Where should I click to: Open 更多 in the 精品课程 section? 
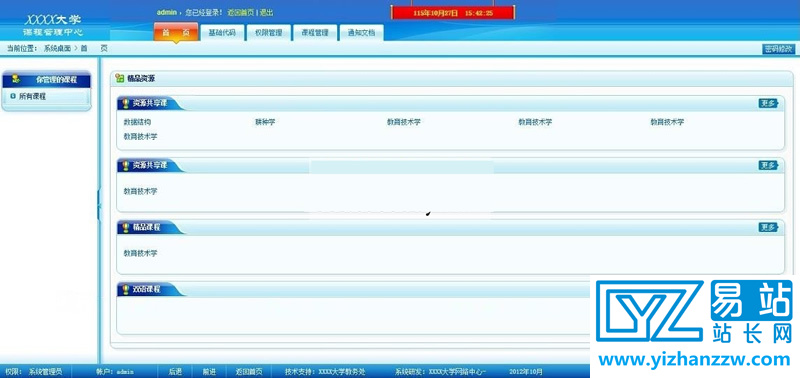point(768,228)
